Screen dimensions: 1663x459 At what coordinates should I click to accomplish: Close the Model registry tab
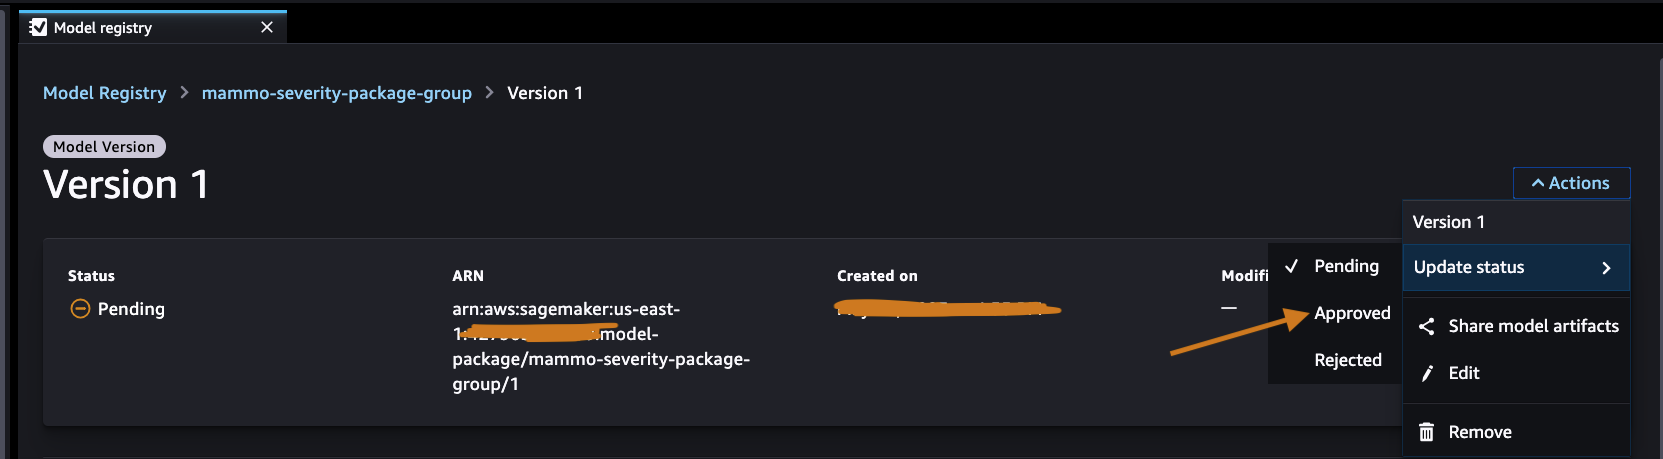click(267, 27)
